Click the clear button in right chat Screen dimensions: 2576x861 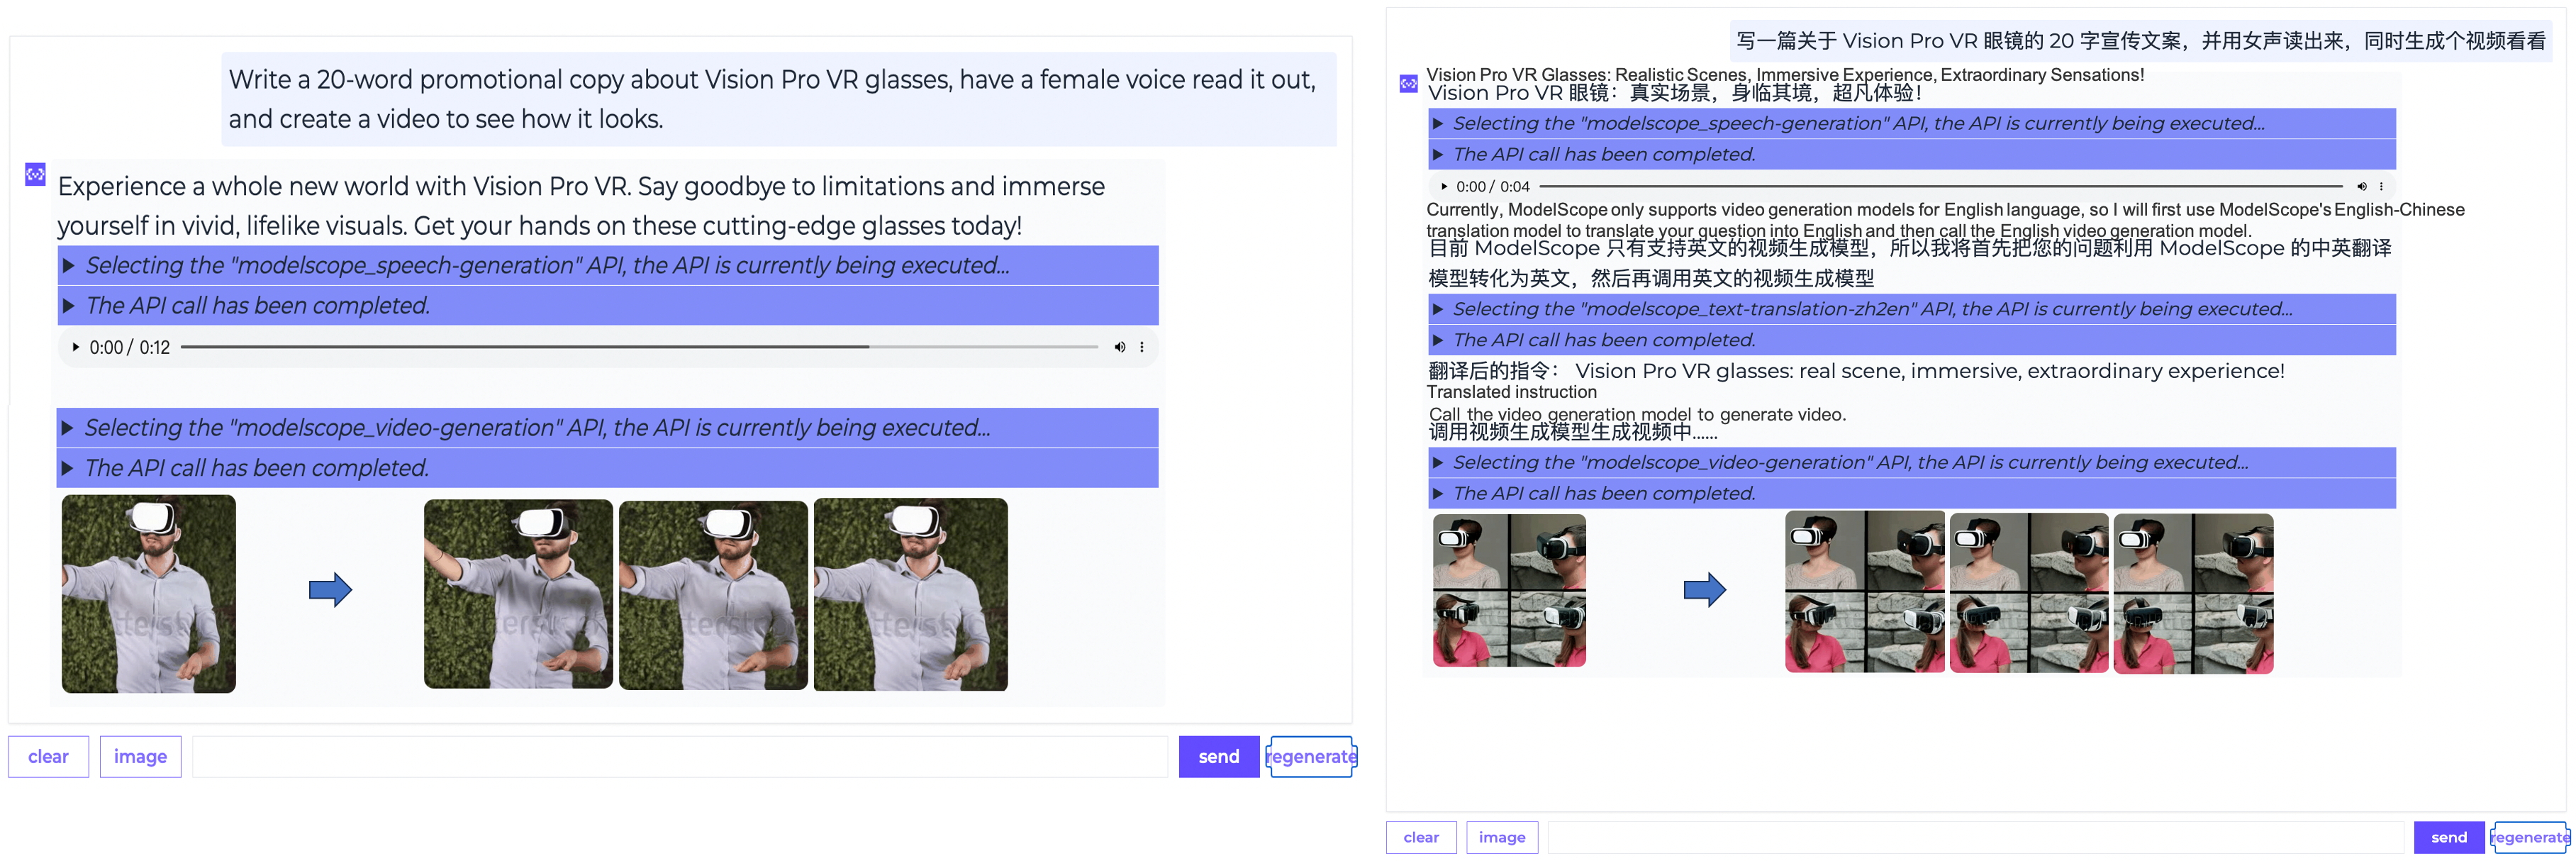point(1421,837)
